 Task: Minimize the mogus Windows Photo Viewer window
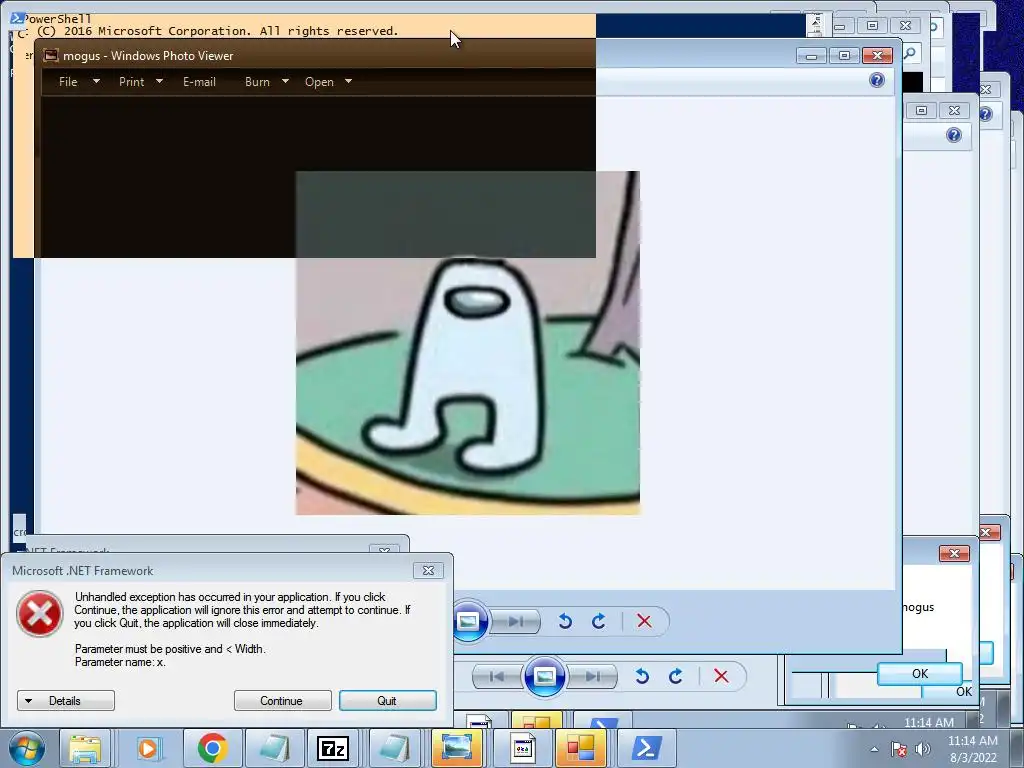click(x=812, y=56)
